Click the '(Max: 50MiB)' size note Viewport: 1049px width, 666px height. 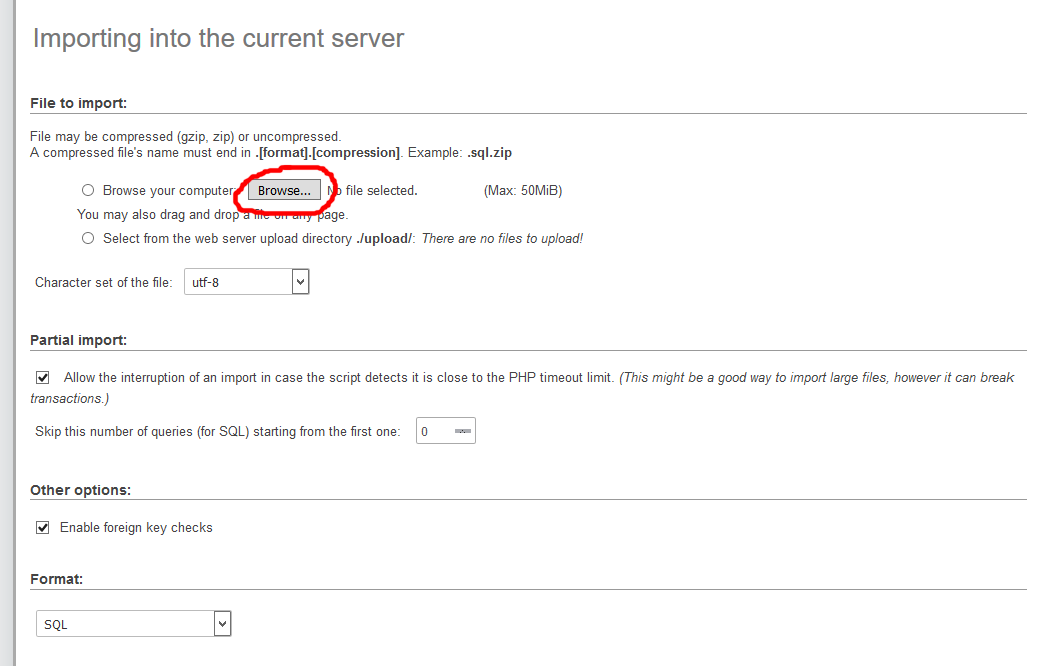[522, 190]
